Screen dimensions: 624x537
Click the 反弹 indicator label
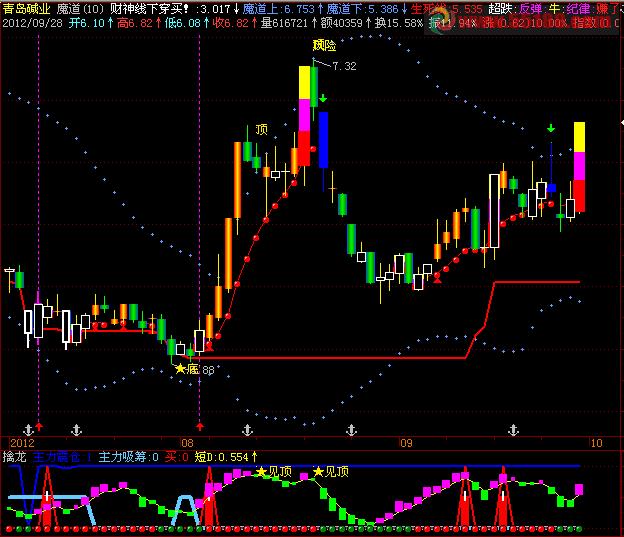click(x=531, y=9)
